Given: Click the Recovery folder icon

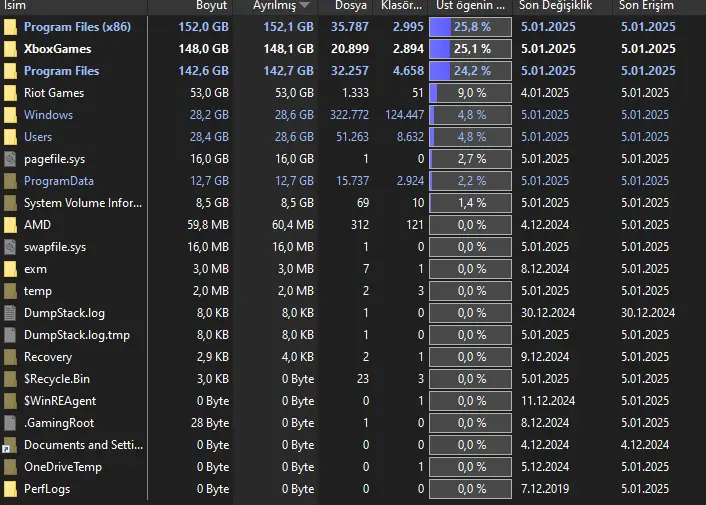Looking at the screenshot, I should click(10, 357).
